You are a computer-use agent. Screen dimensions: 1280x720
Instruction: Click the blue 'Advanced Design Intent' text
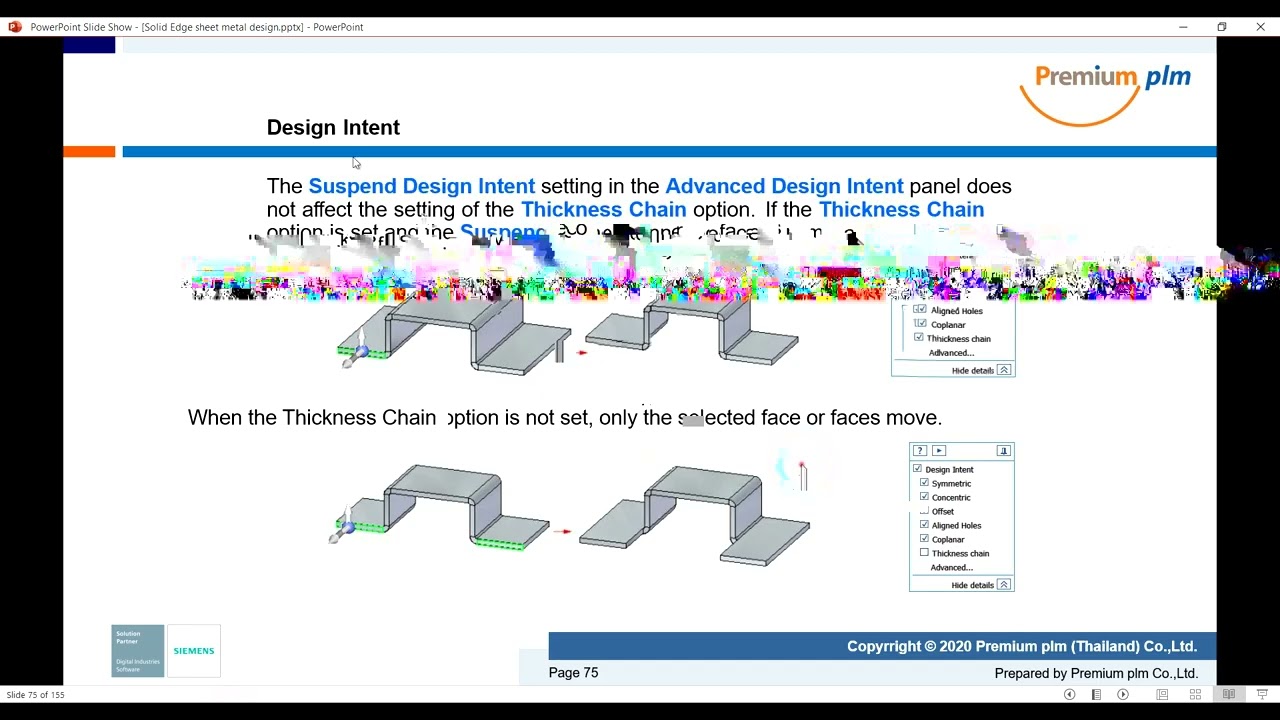(x=784, y=186)
